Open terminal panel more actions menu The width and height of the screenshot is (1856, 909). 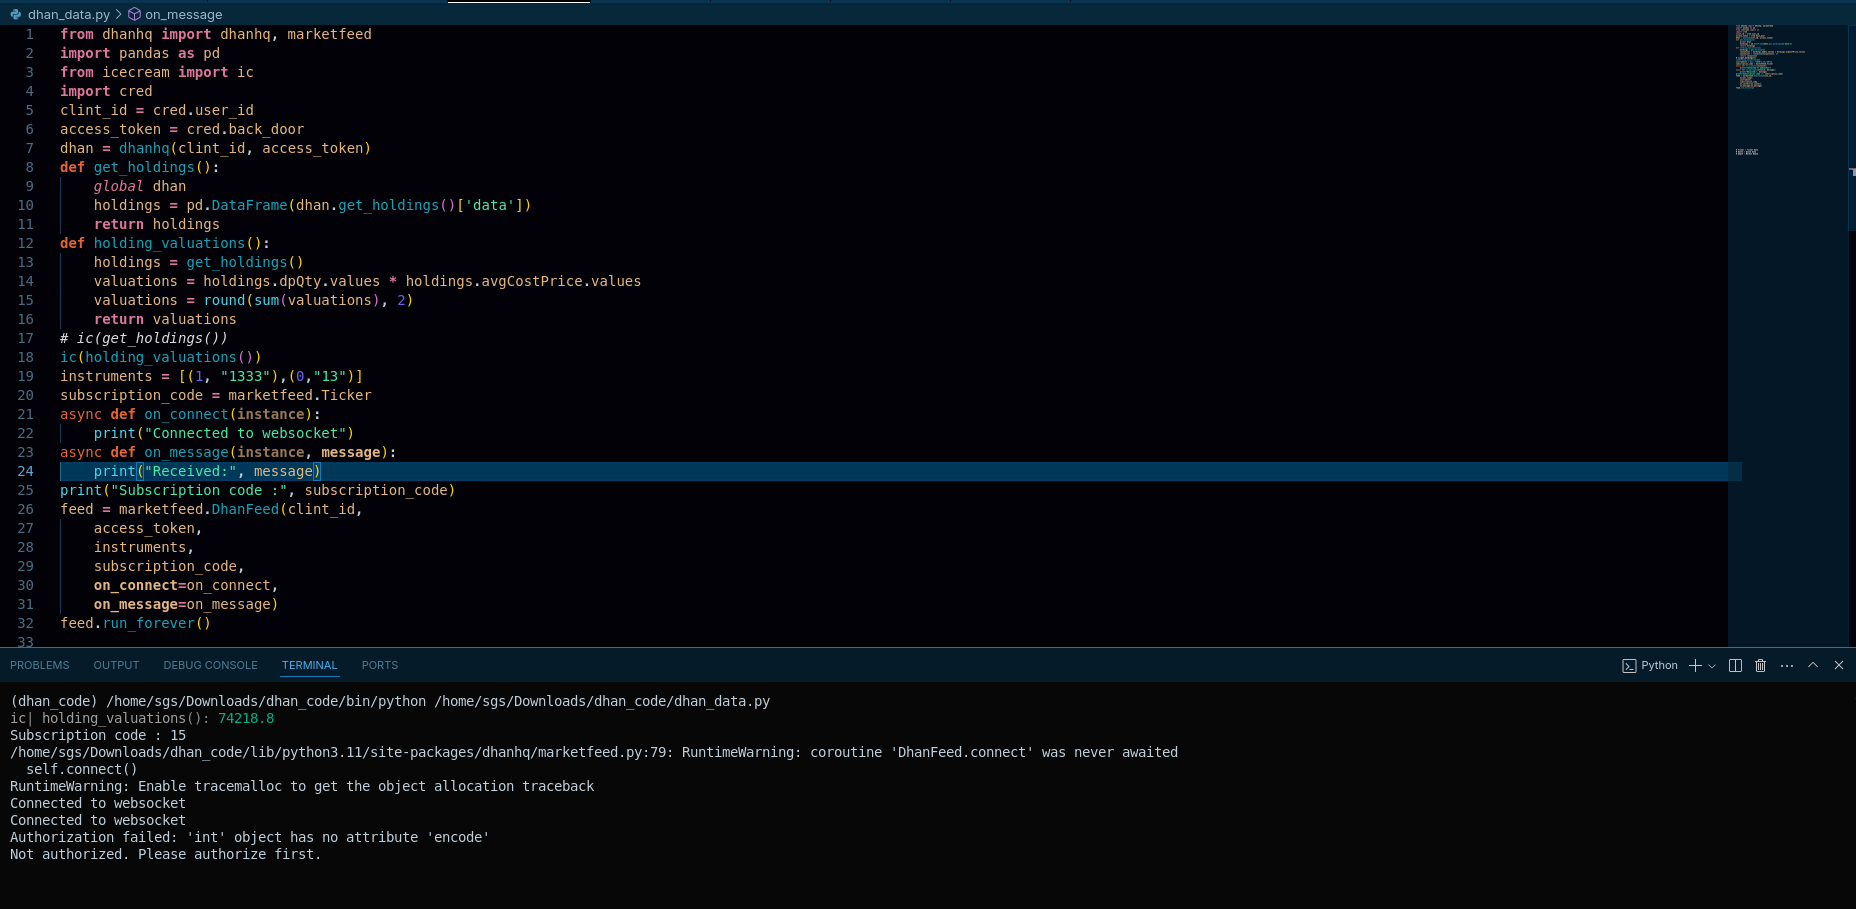(x=1787, y=666)
